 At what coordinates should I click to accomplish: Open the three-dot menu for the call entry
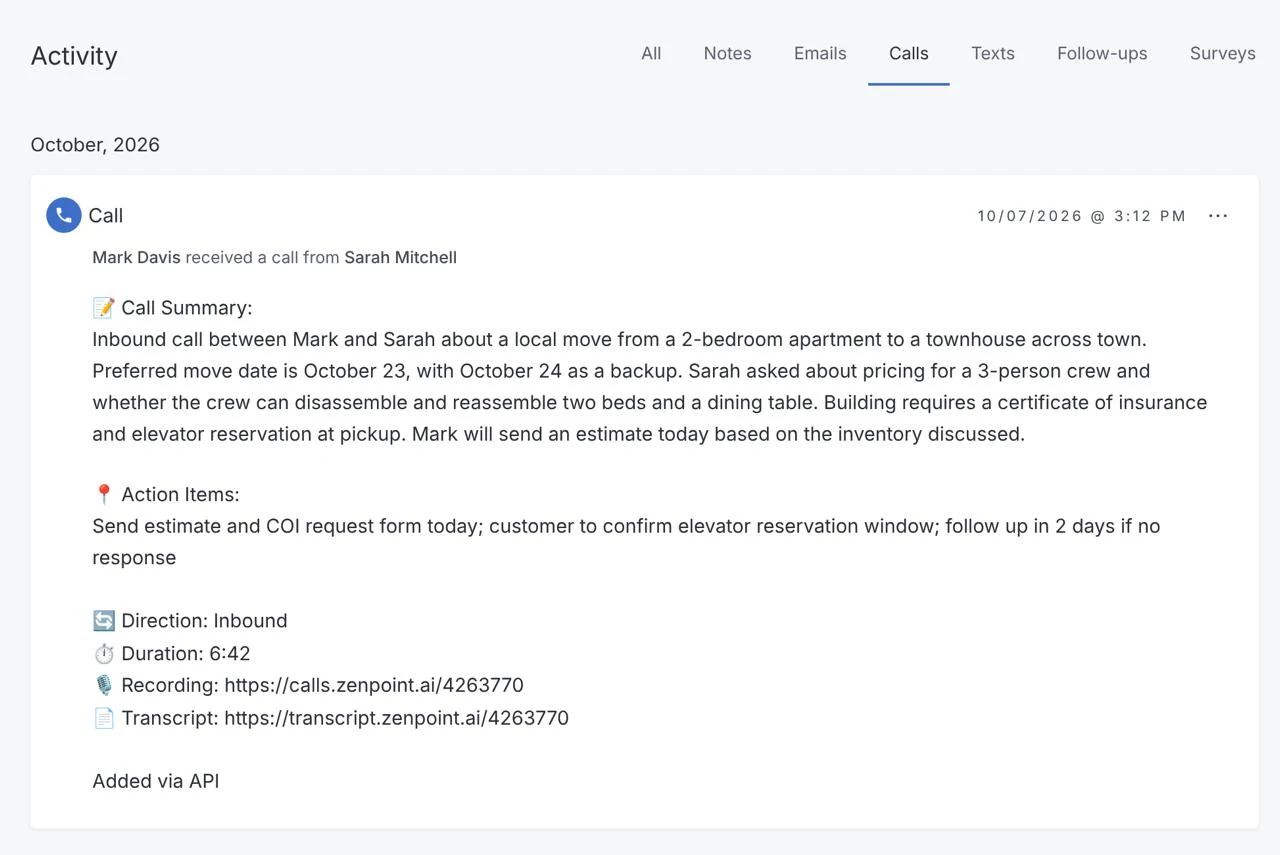tap(1218, 216)
